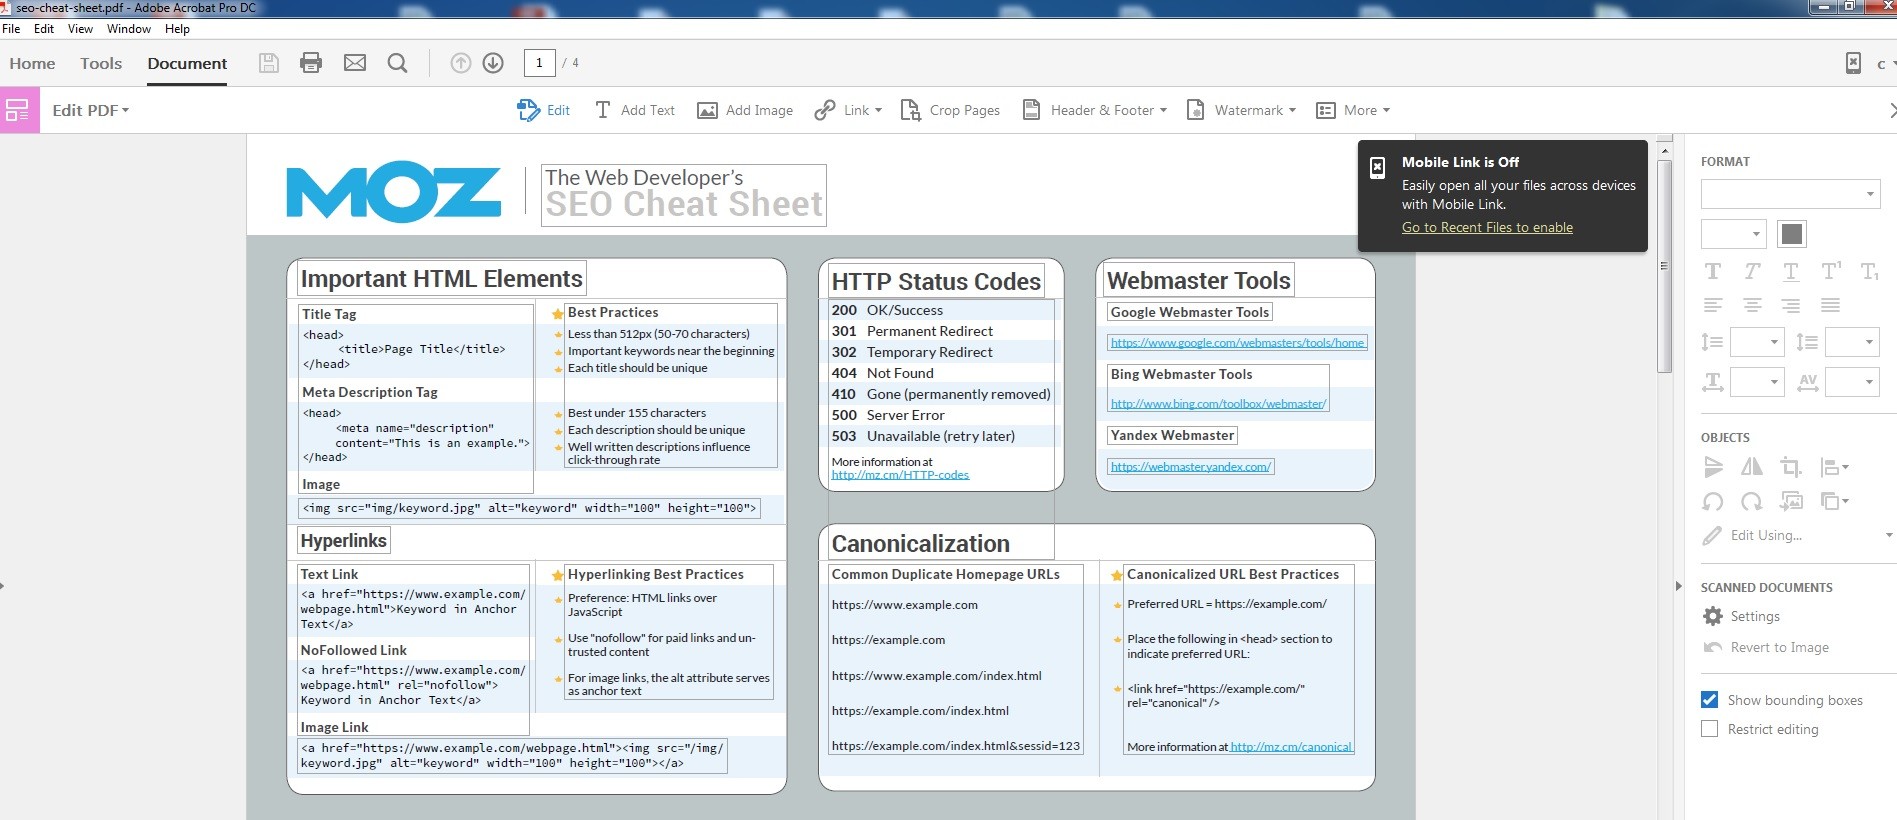The width and height of the screenshot is (1897, 820).
Task: Open the Help menu
Action: click(x=177, y=29)
